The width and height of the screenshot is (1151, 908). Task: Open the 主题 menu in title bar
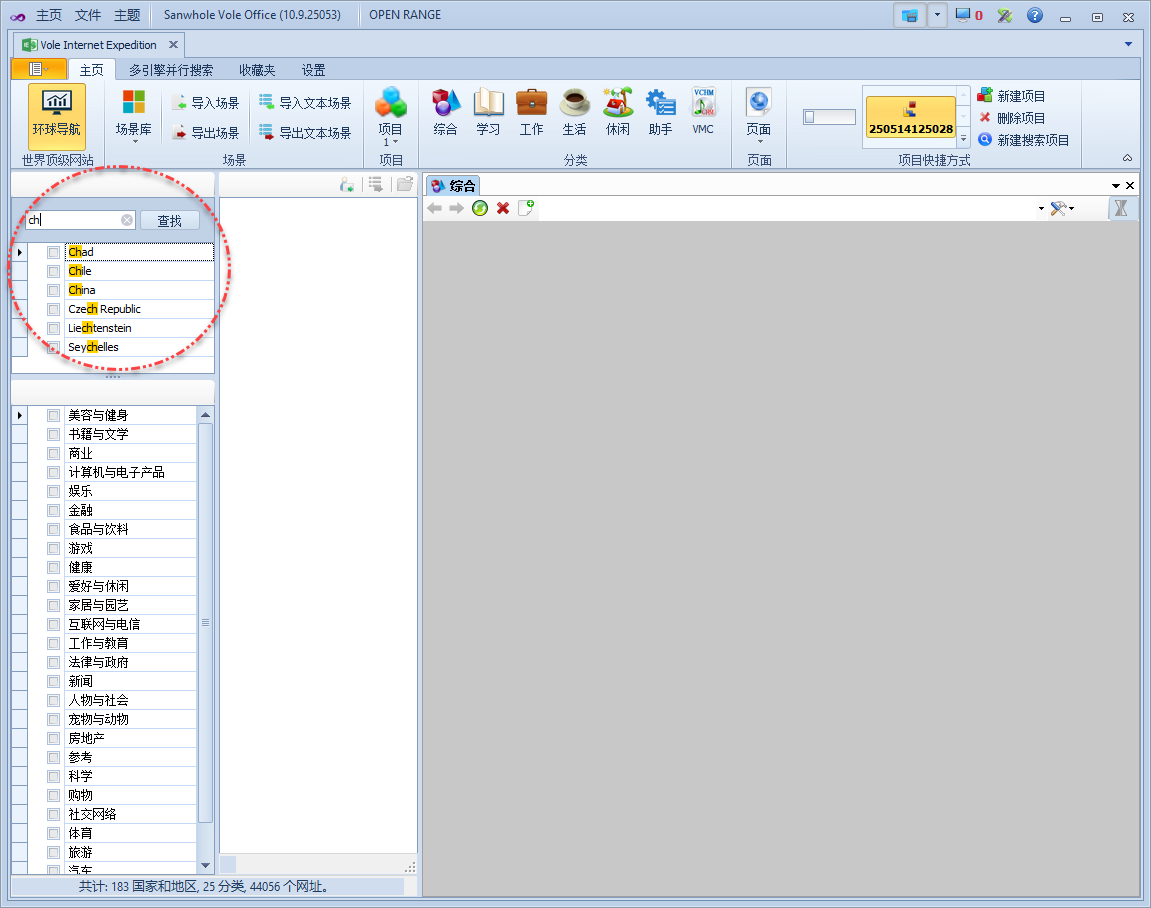click(x=127, y=15)
